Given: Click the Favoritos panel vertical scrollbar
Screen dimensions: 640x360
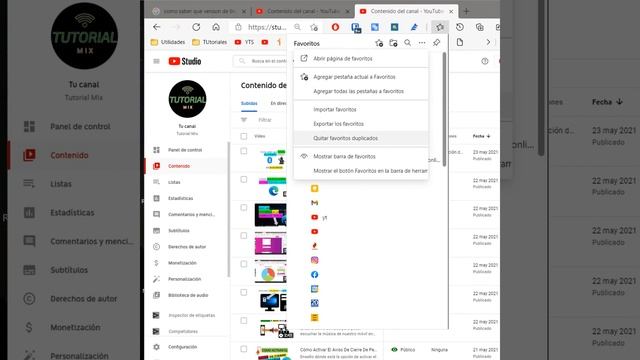Looking at the screenshot, I should point(444,109).
